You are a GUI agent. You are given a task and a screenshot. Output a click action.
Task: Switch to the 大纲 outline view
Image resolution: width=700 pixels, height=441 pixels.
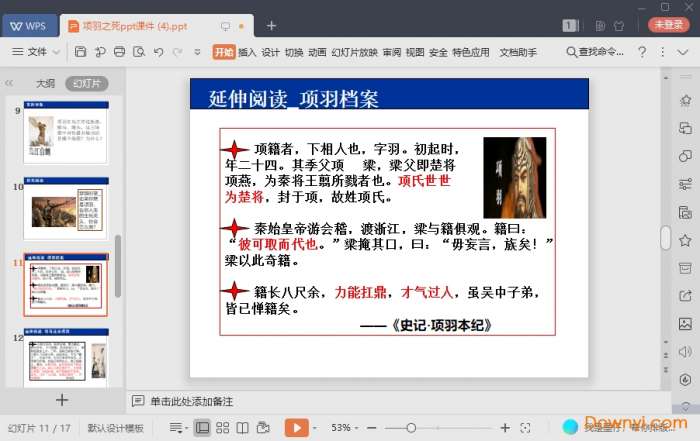click(x=45, y=83)
